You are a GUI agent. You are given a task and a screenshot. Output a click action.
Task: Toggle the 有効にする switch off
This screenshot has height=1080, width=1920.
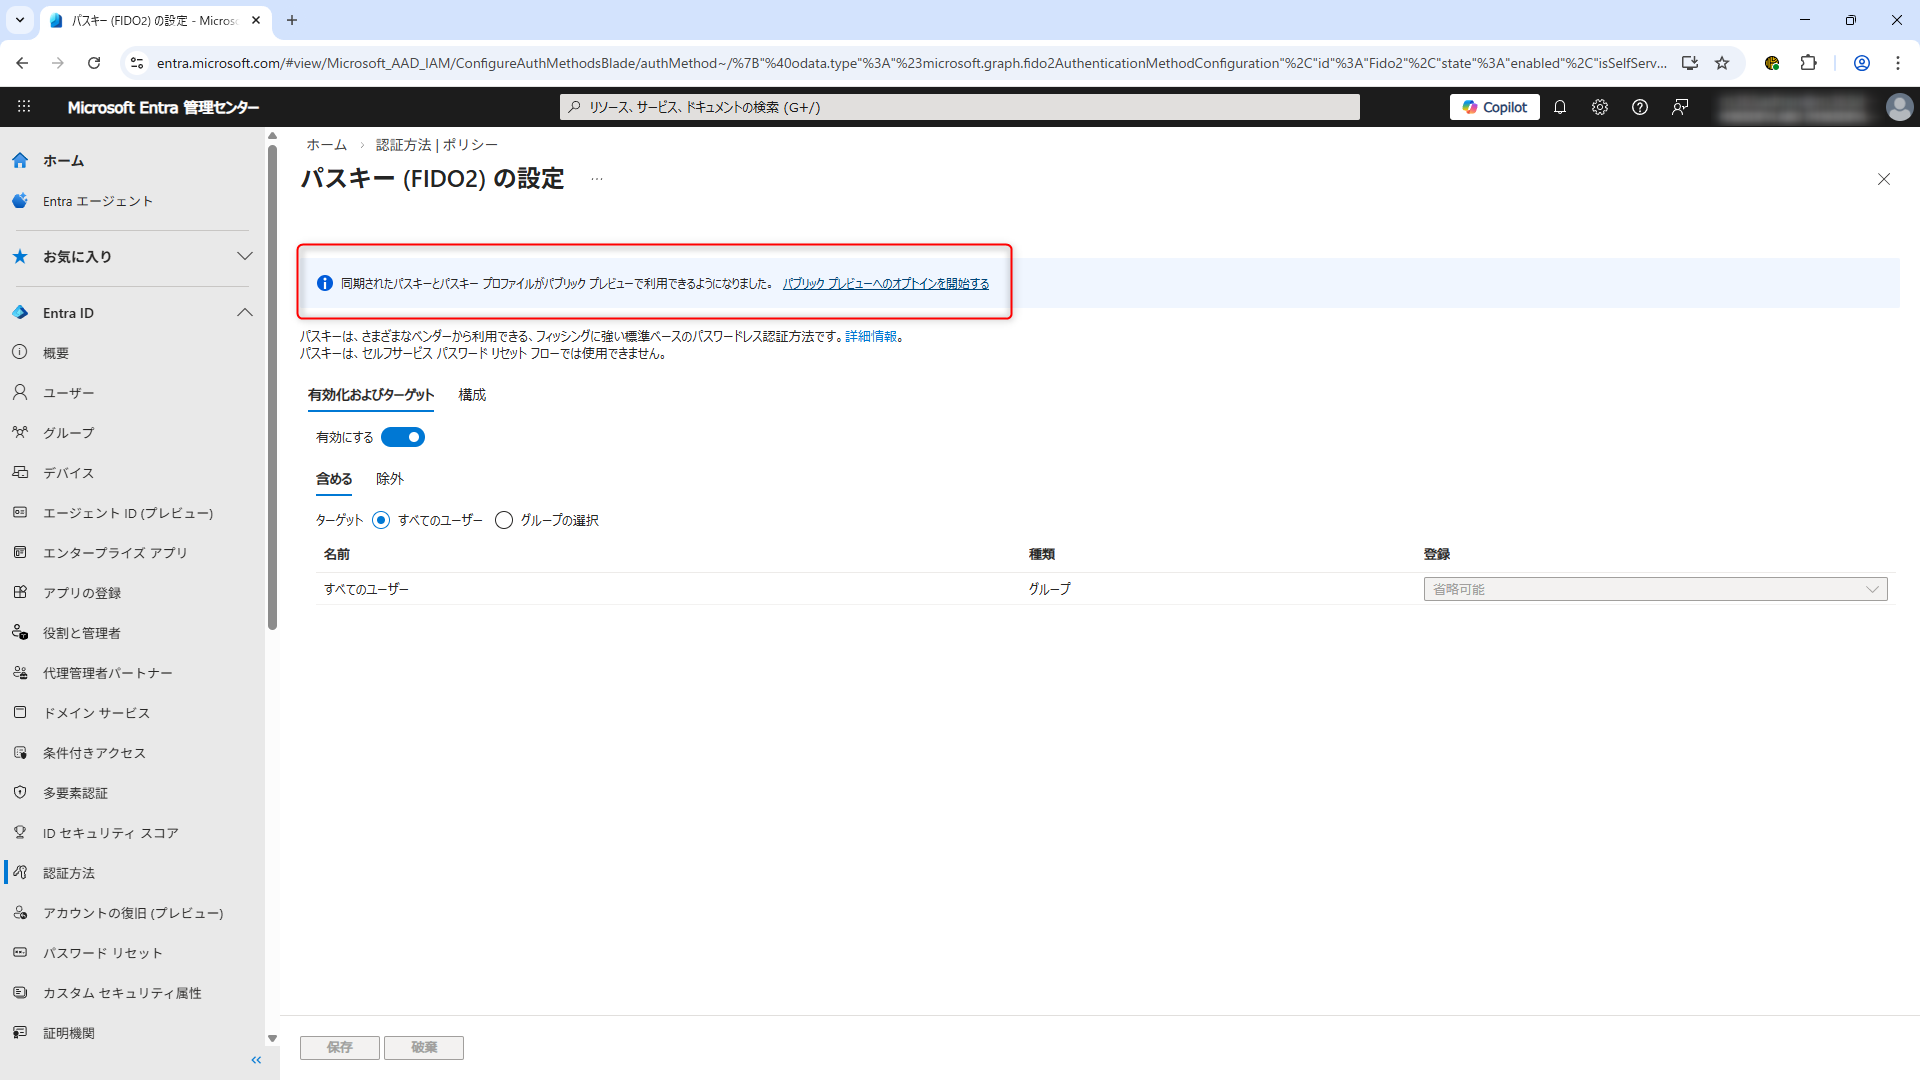[403, 437]
